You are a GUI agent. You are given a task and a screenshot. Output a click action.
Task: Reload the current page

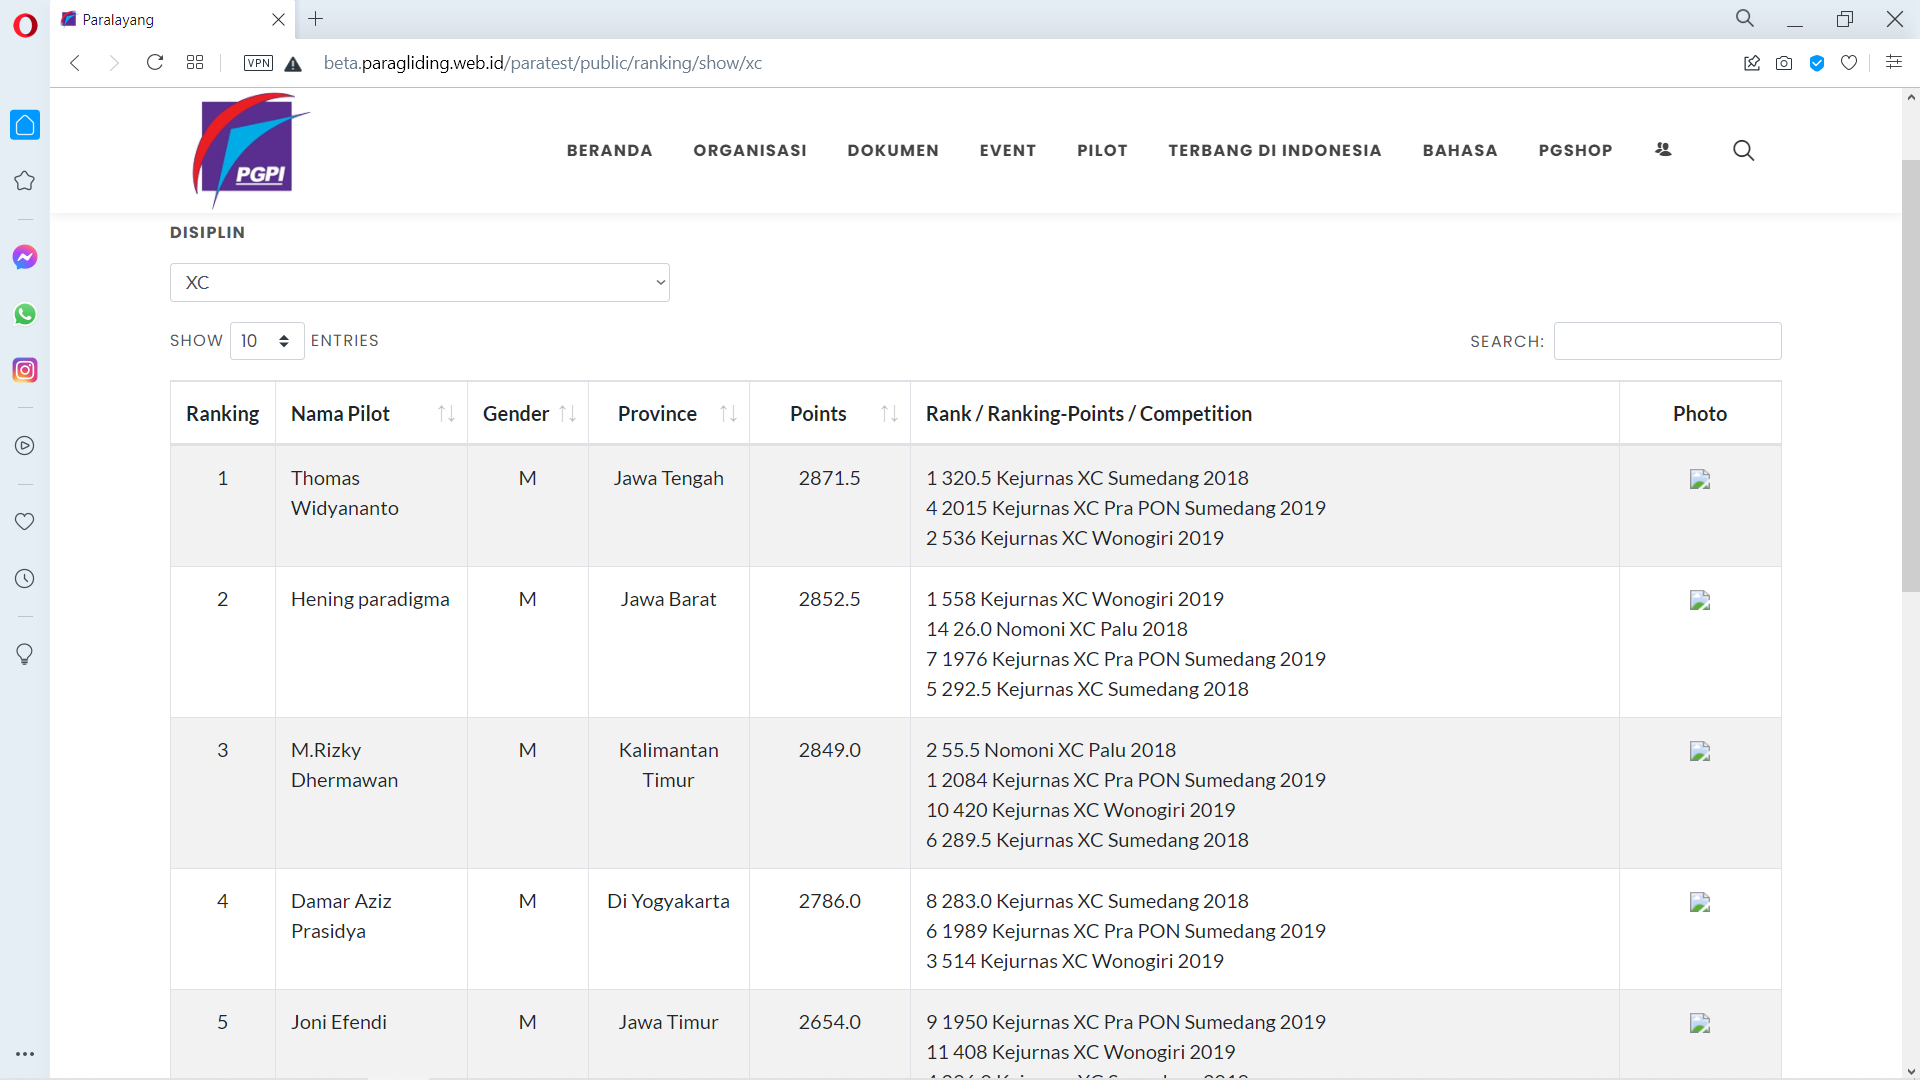155,63
